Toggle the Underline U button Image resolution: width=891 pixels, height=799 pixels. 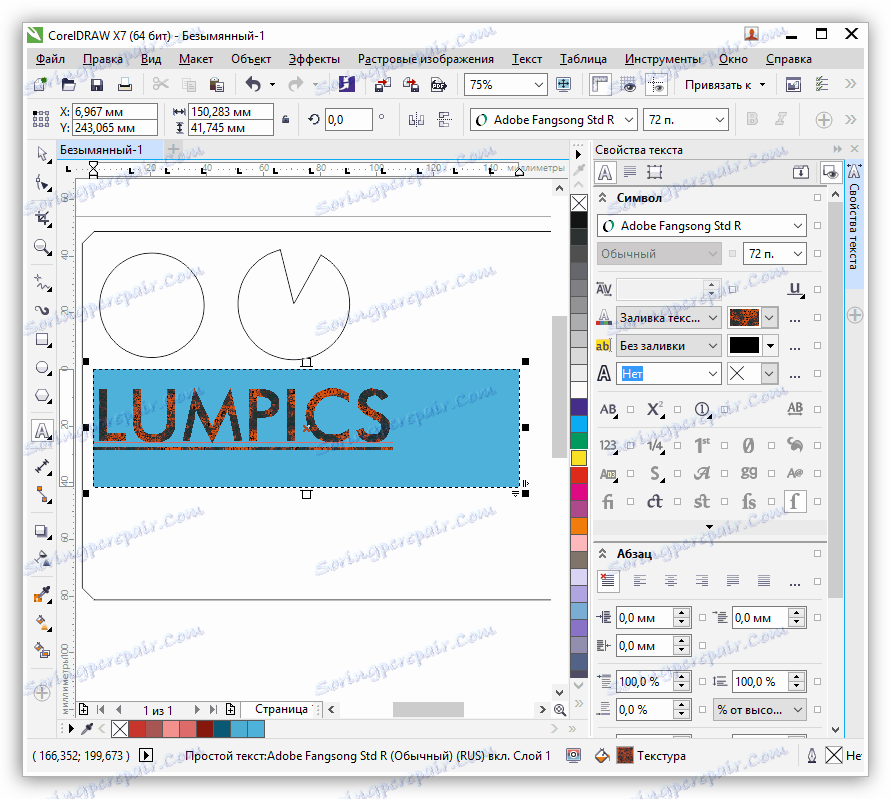[x=795, y=289]
